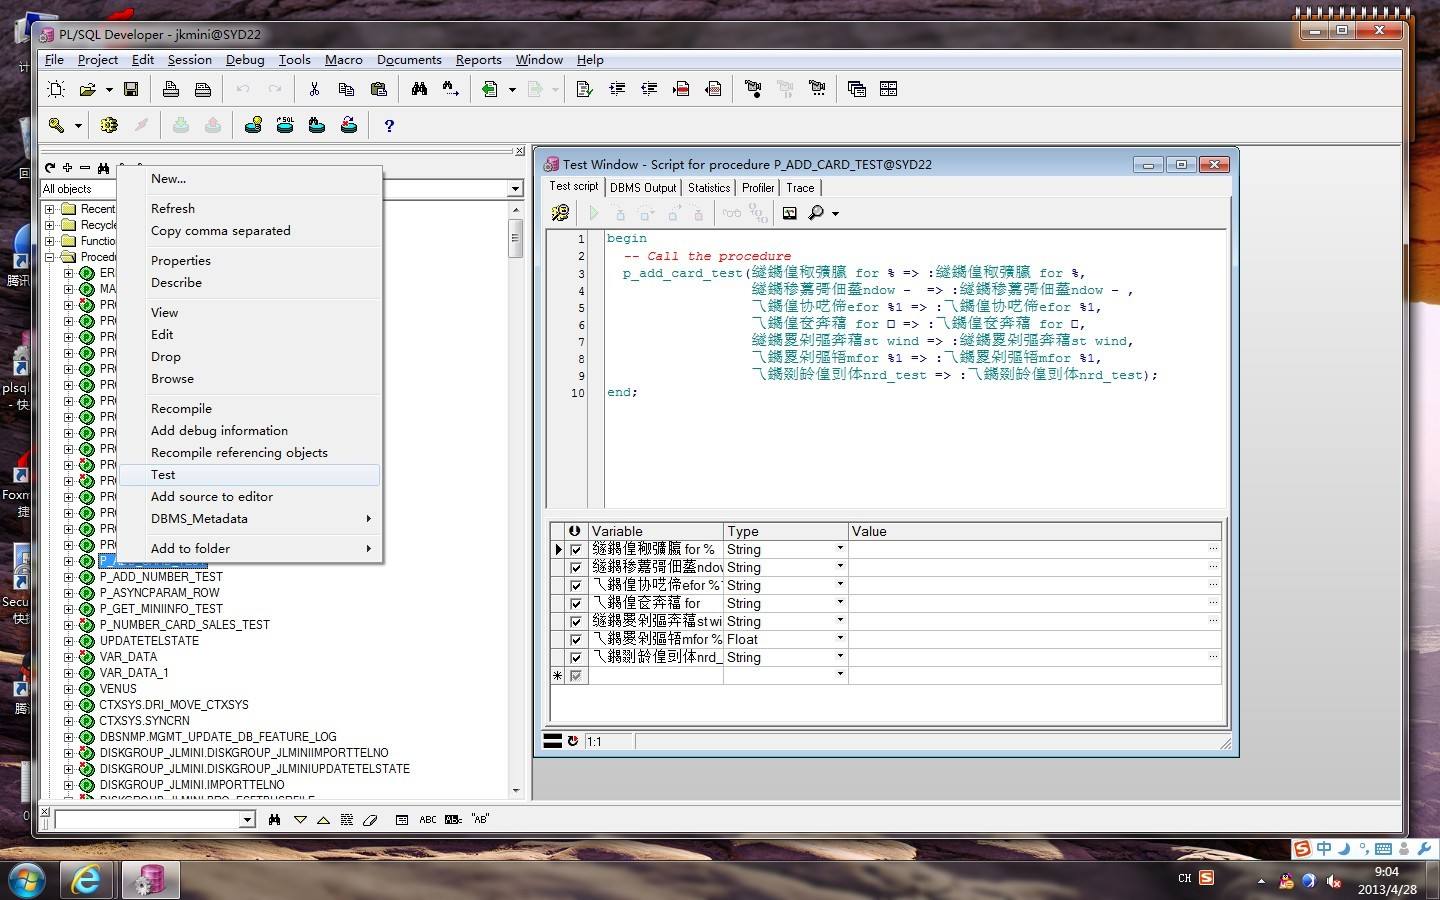Switch to the Trace tab
The image size is (1440, 900).
tap(800, 188)
